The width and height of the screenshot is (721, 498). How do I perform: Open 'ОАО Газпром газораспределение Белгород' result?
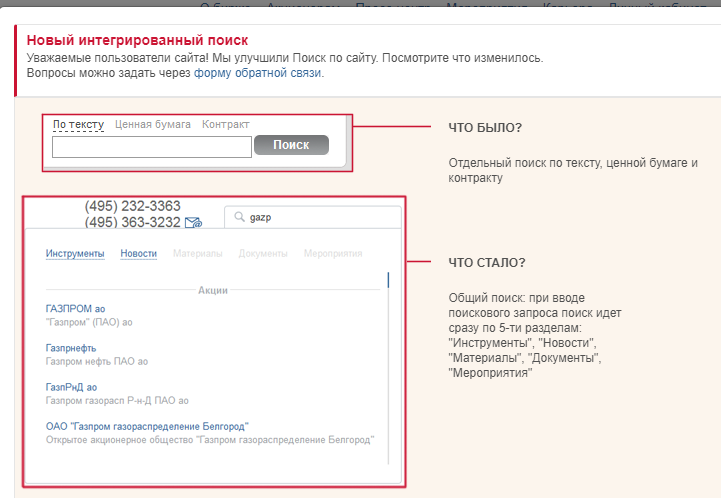point(147,426)
